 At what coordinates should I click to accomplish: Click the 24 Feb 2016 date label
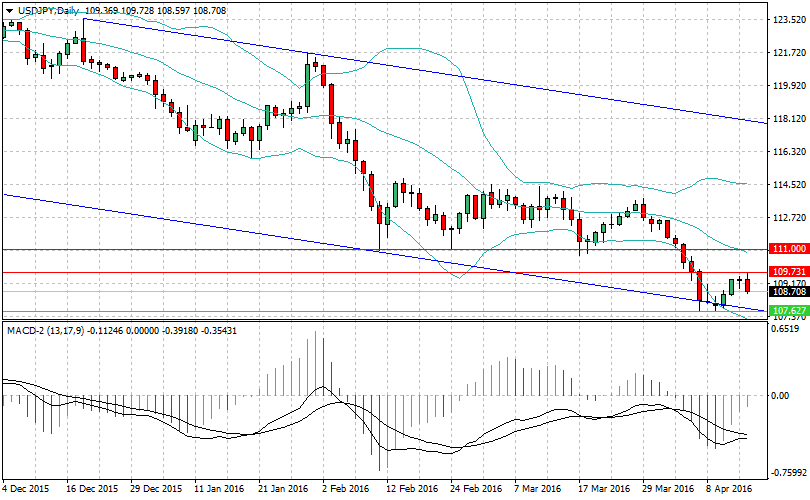(476, 489)
